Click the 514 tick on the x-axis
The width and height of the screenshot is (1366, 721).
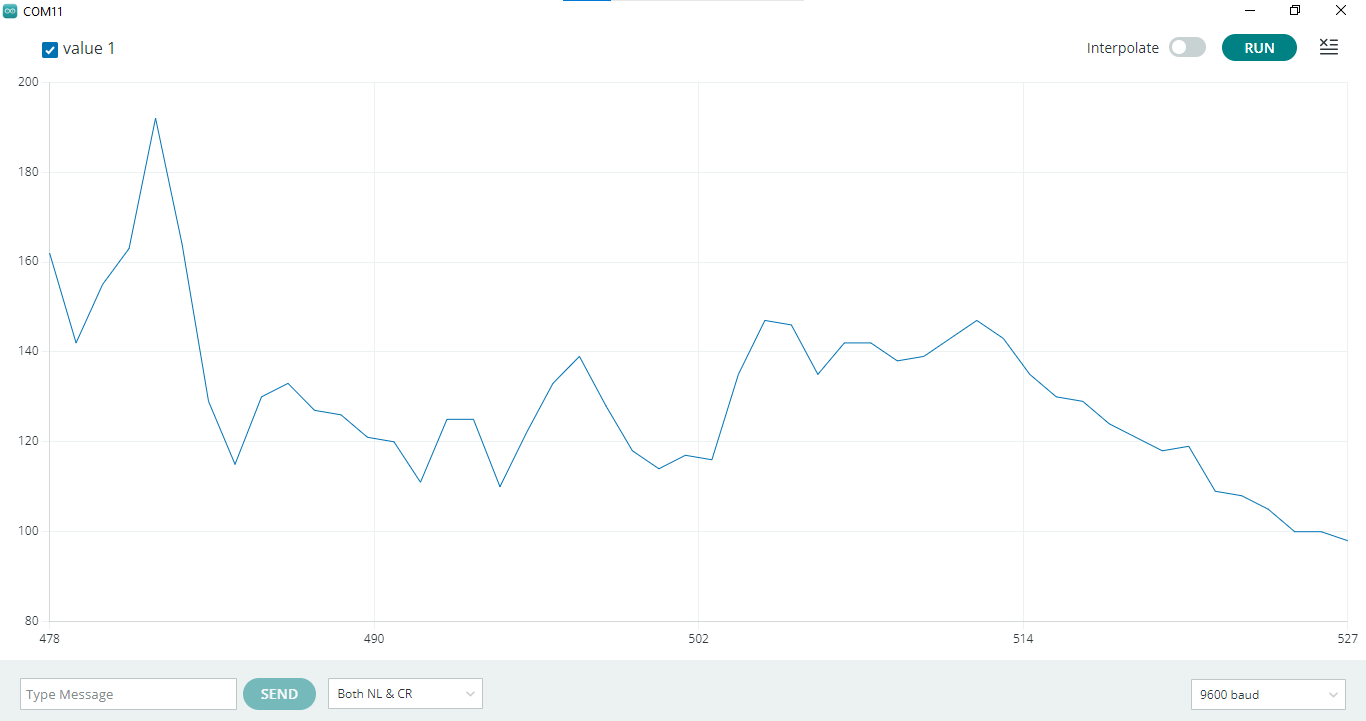click(1023, 639)
